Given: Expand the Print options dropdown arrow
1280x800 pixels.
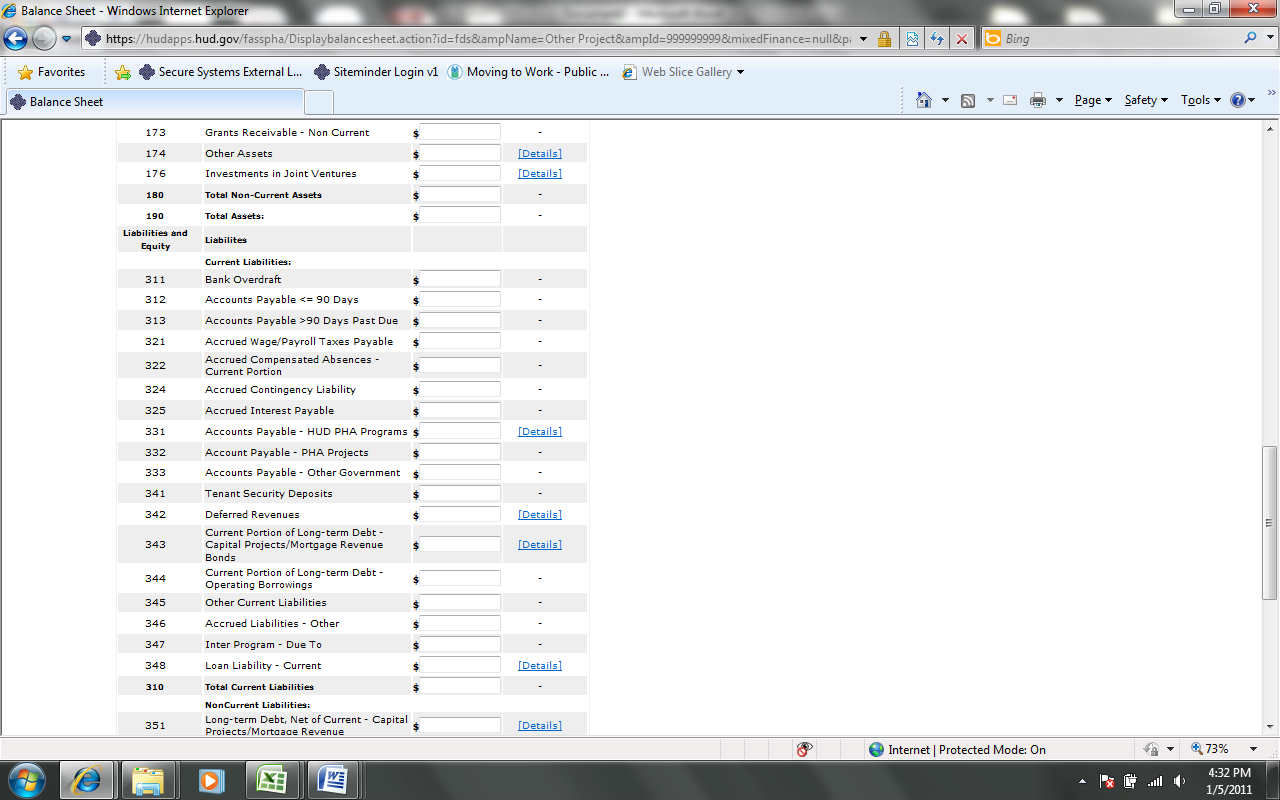Looking at the screenshot, I should 1059,100.
